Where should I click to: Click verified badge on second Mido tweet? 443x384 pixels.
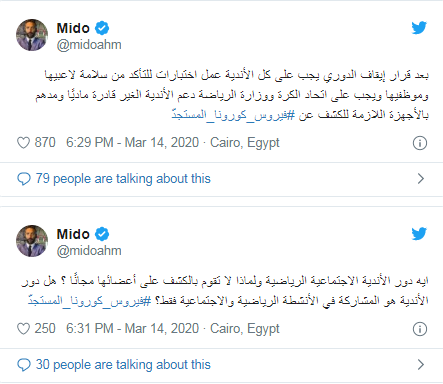[x=102, y=234]
